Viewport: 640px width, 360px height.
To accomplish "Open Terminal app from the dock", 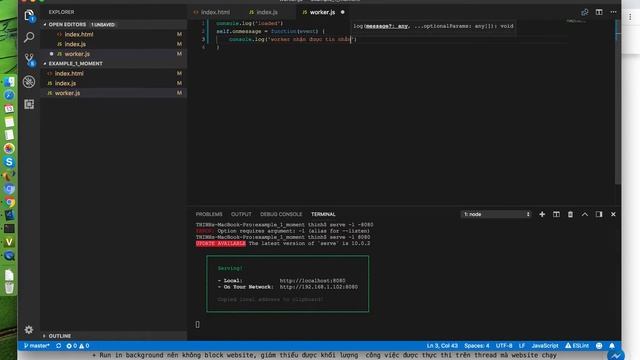I will (9, 229).
